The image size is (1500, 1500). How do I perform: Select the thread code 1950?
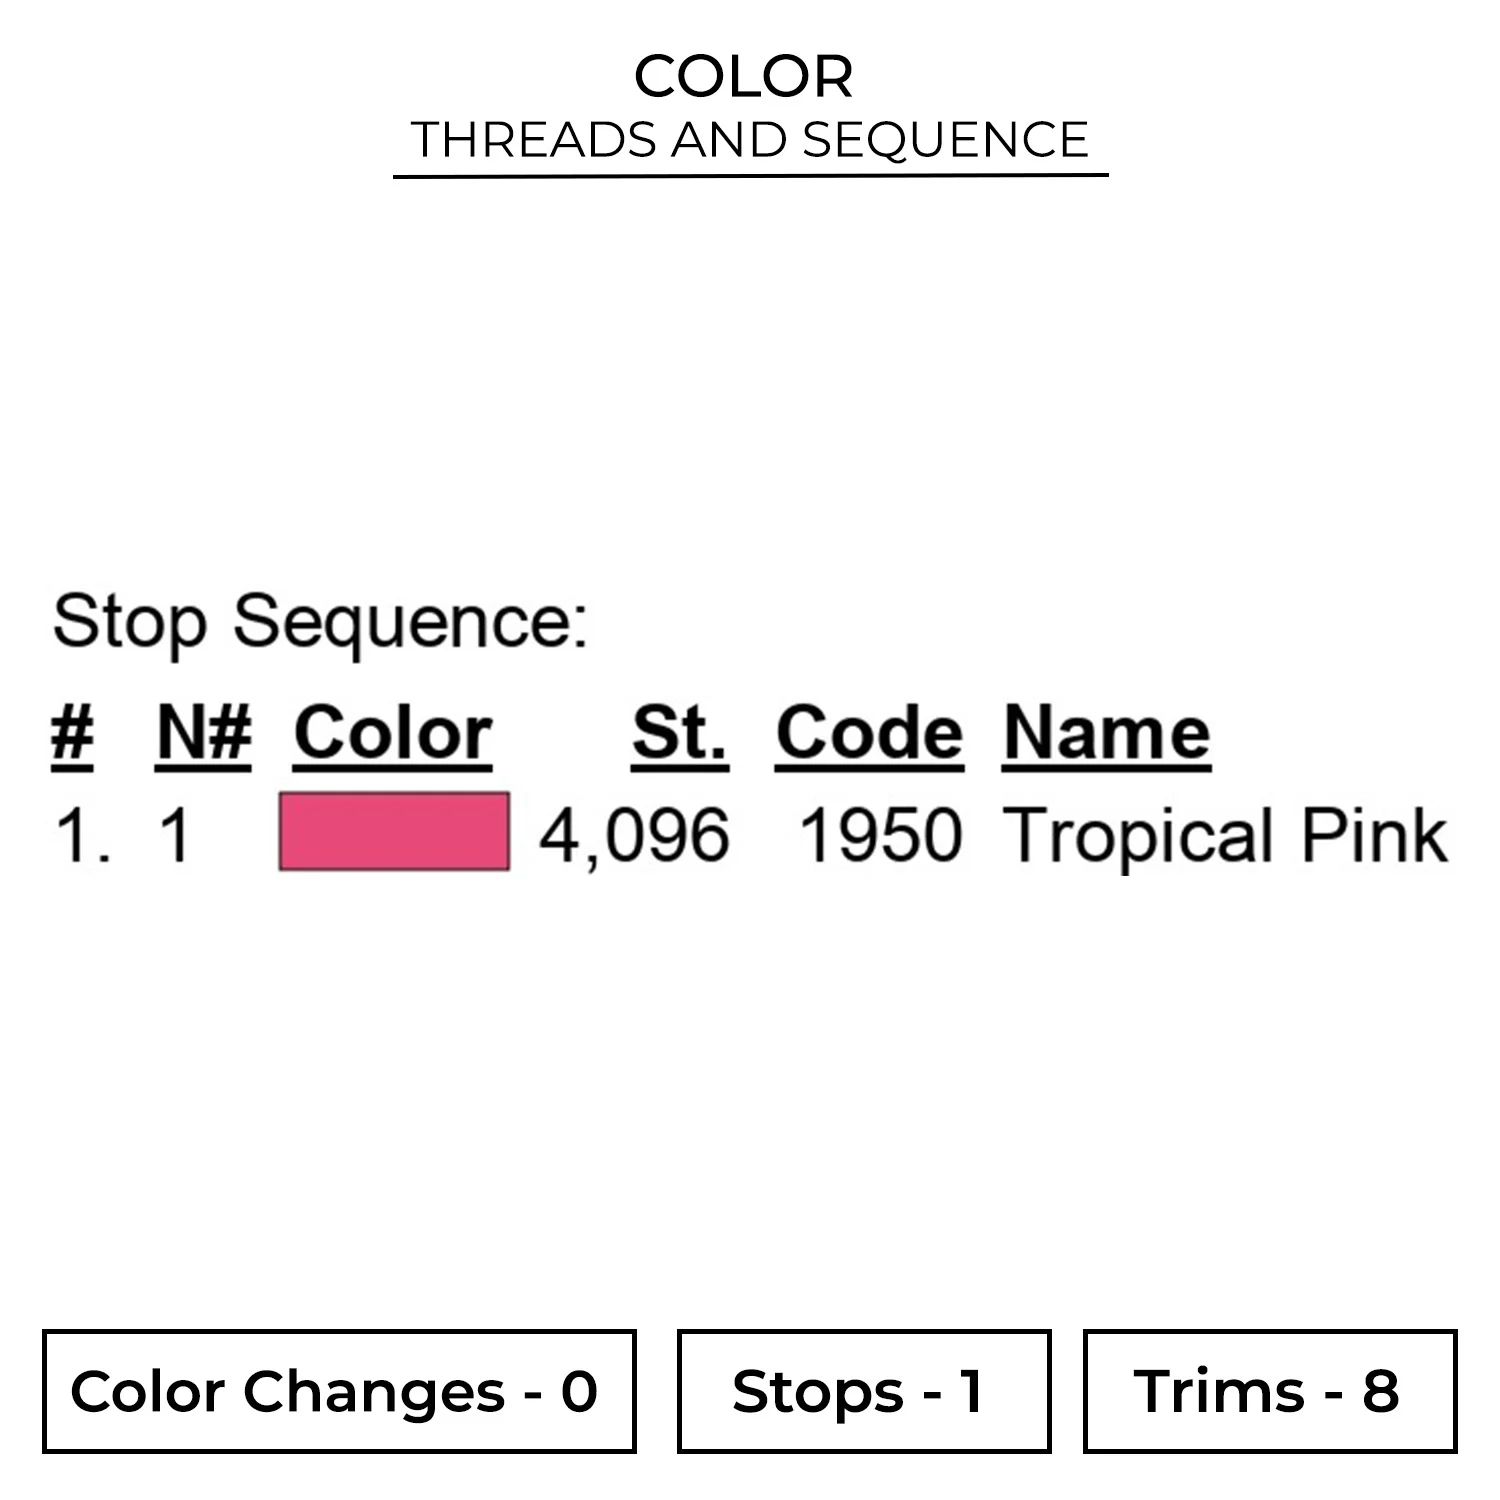(x=880, y=835)
